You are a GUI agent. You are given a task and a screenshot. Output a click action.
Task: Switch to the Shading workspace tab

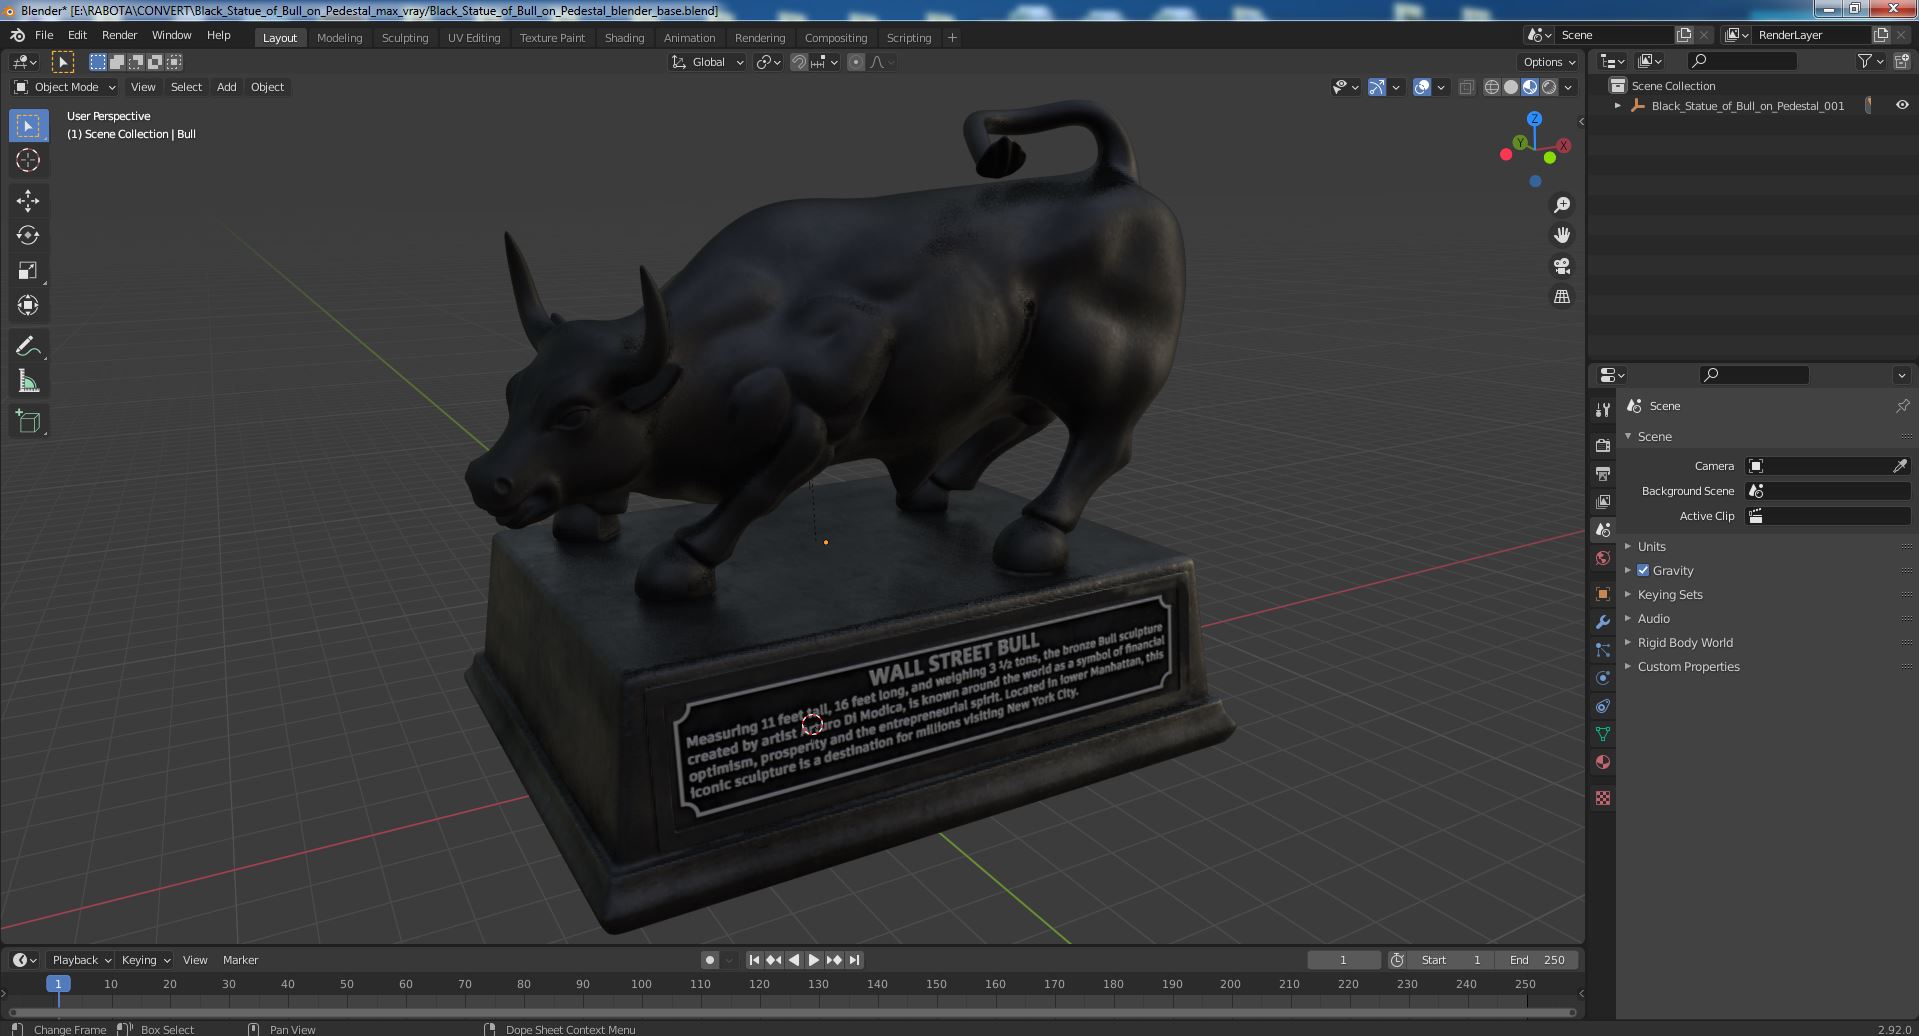(x=624, y=38)
